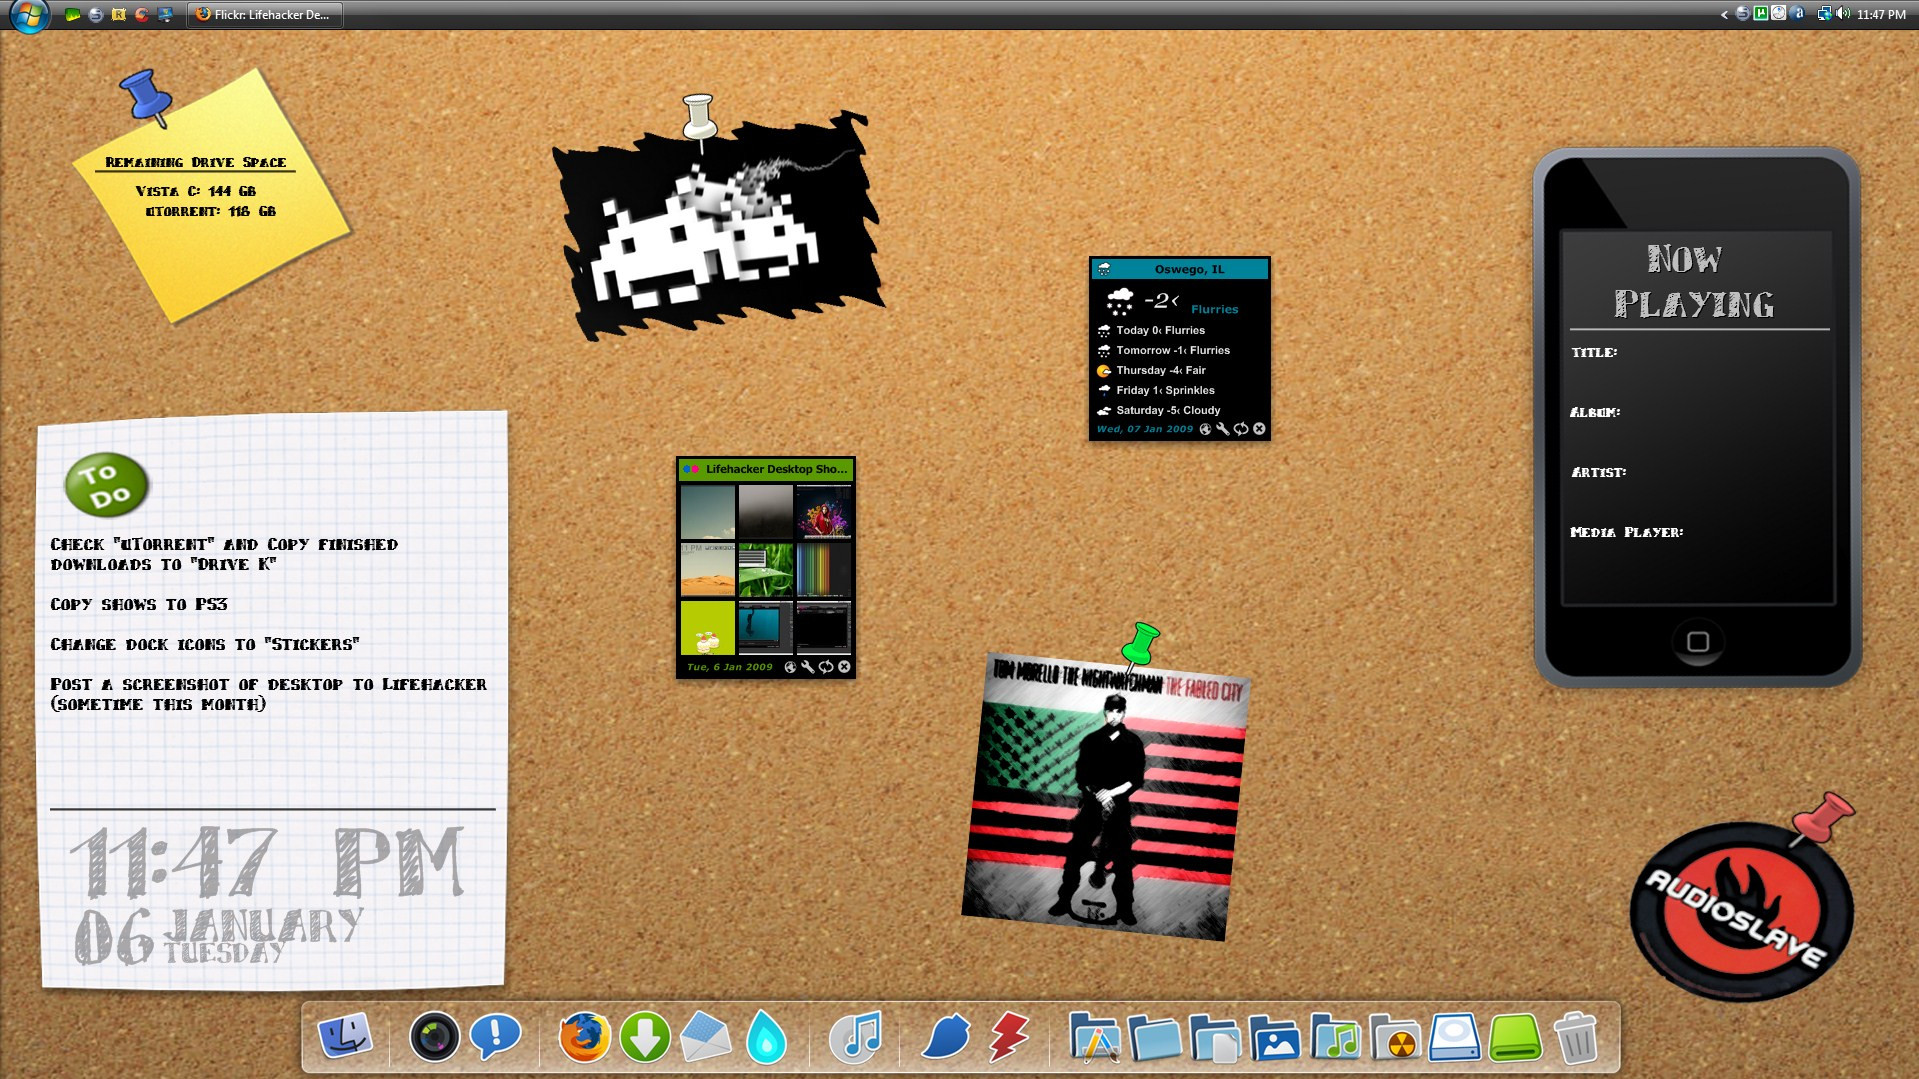Screen dimensions: 1919x1079
Task: Launch the camera lens dock icon
Action: tap(434, 1037)
